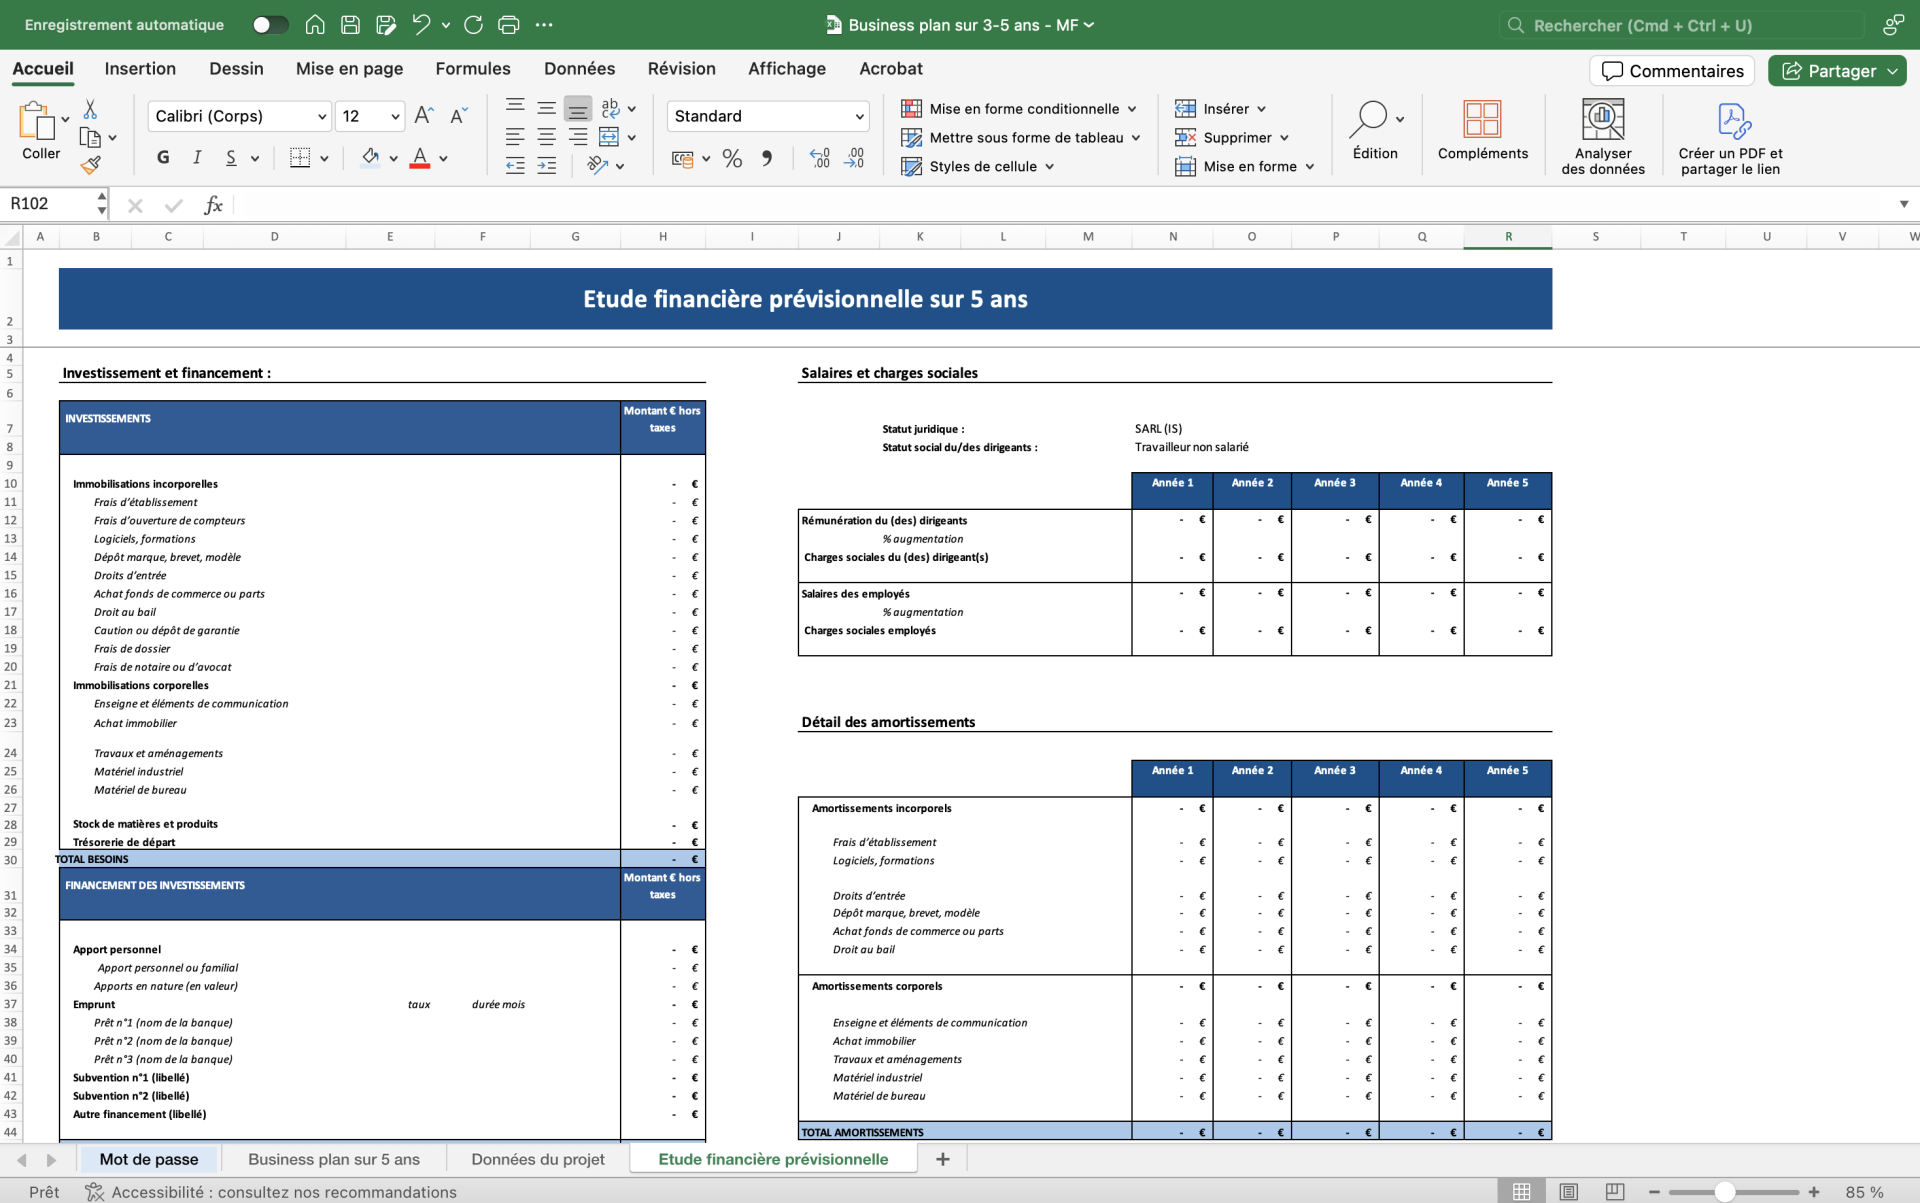Open the Données ribbon tab
The height and width of the screenshot is (1203, 1920).
[579, 69]
